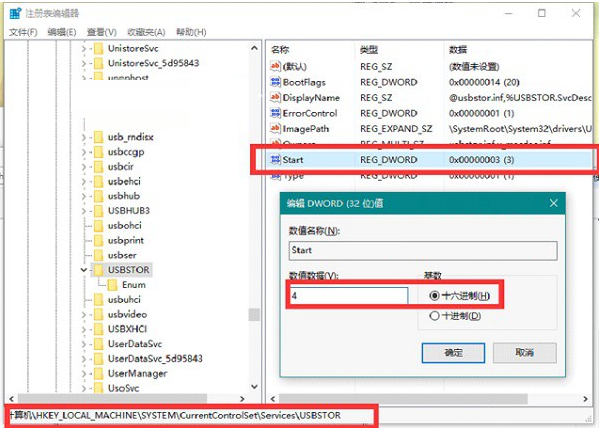
Task: Click the ImagePath value icon
Action: (275, 129)
